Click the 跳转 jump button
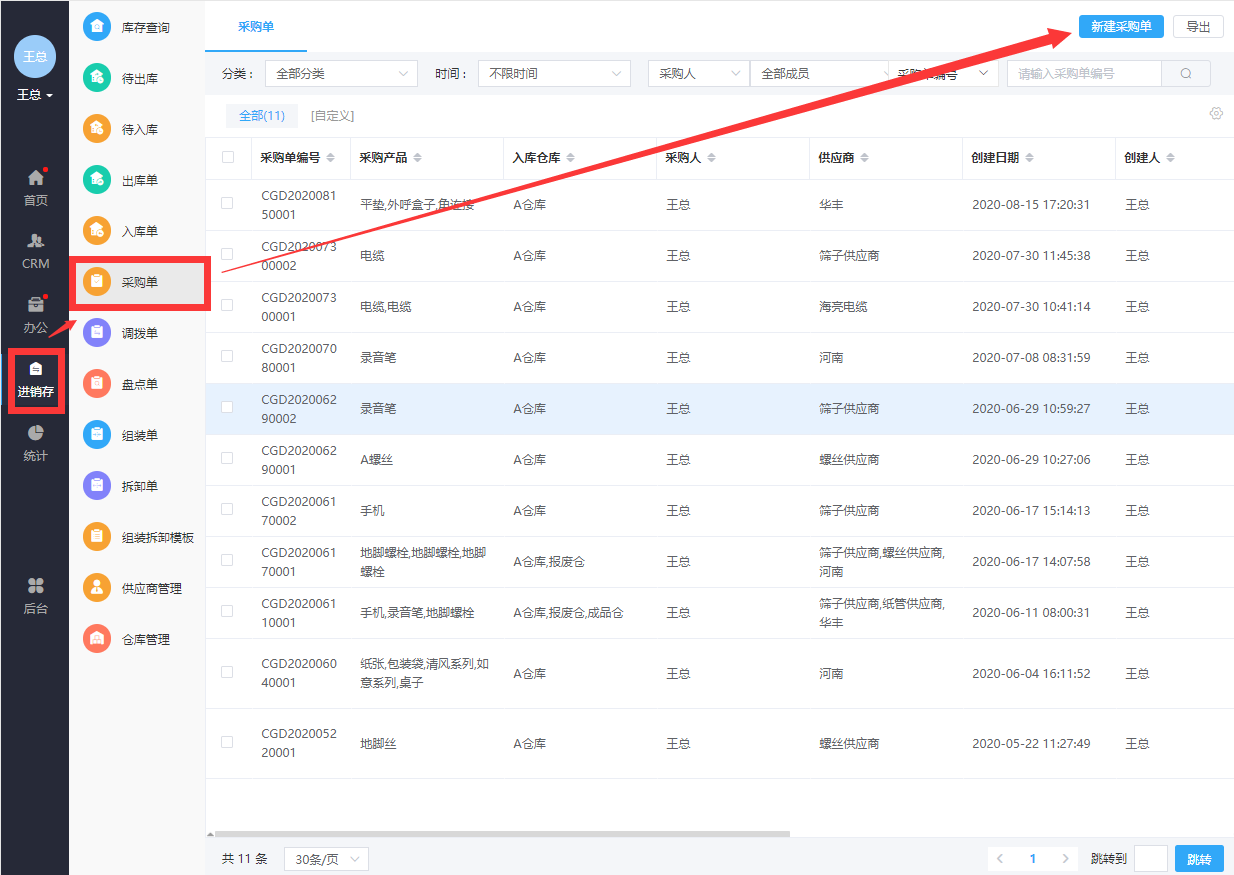1234x875 pixels. coord(1199,859)
